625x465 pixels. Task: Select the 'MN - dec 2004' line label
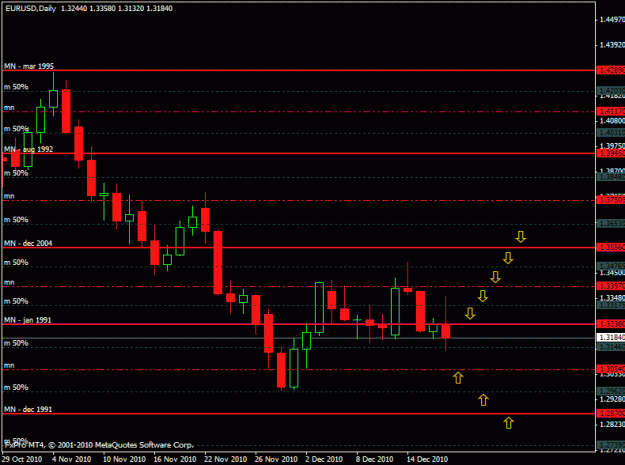pos(28,243)
